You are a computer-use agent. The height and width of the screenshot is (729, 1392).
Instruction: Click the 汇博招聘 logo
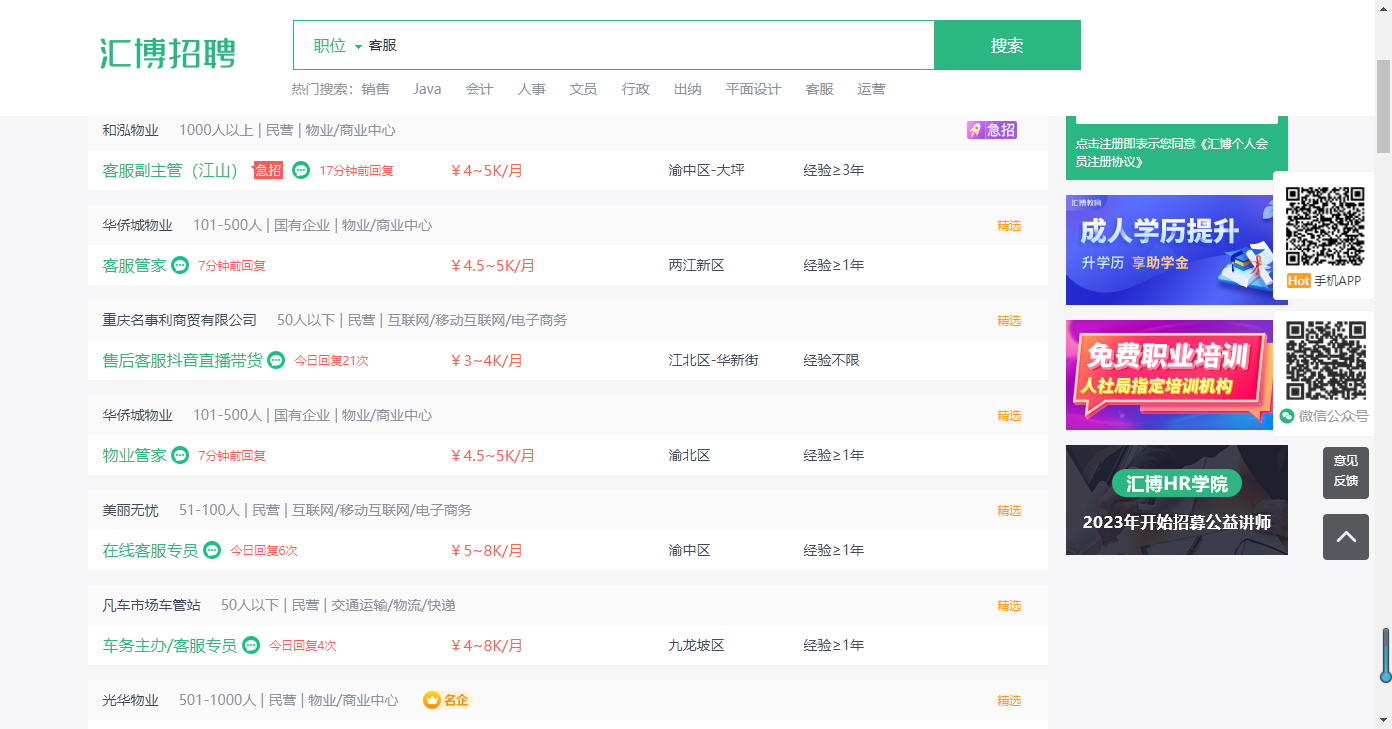tap(168, 53)
